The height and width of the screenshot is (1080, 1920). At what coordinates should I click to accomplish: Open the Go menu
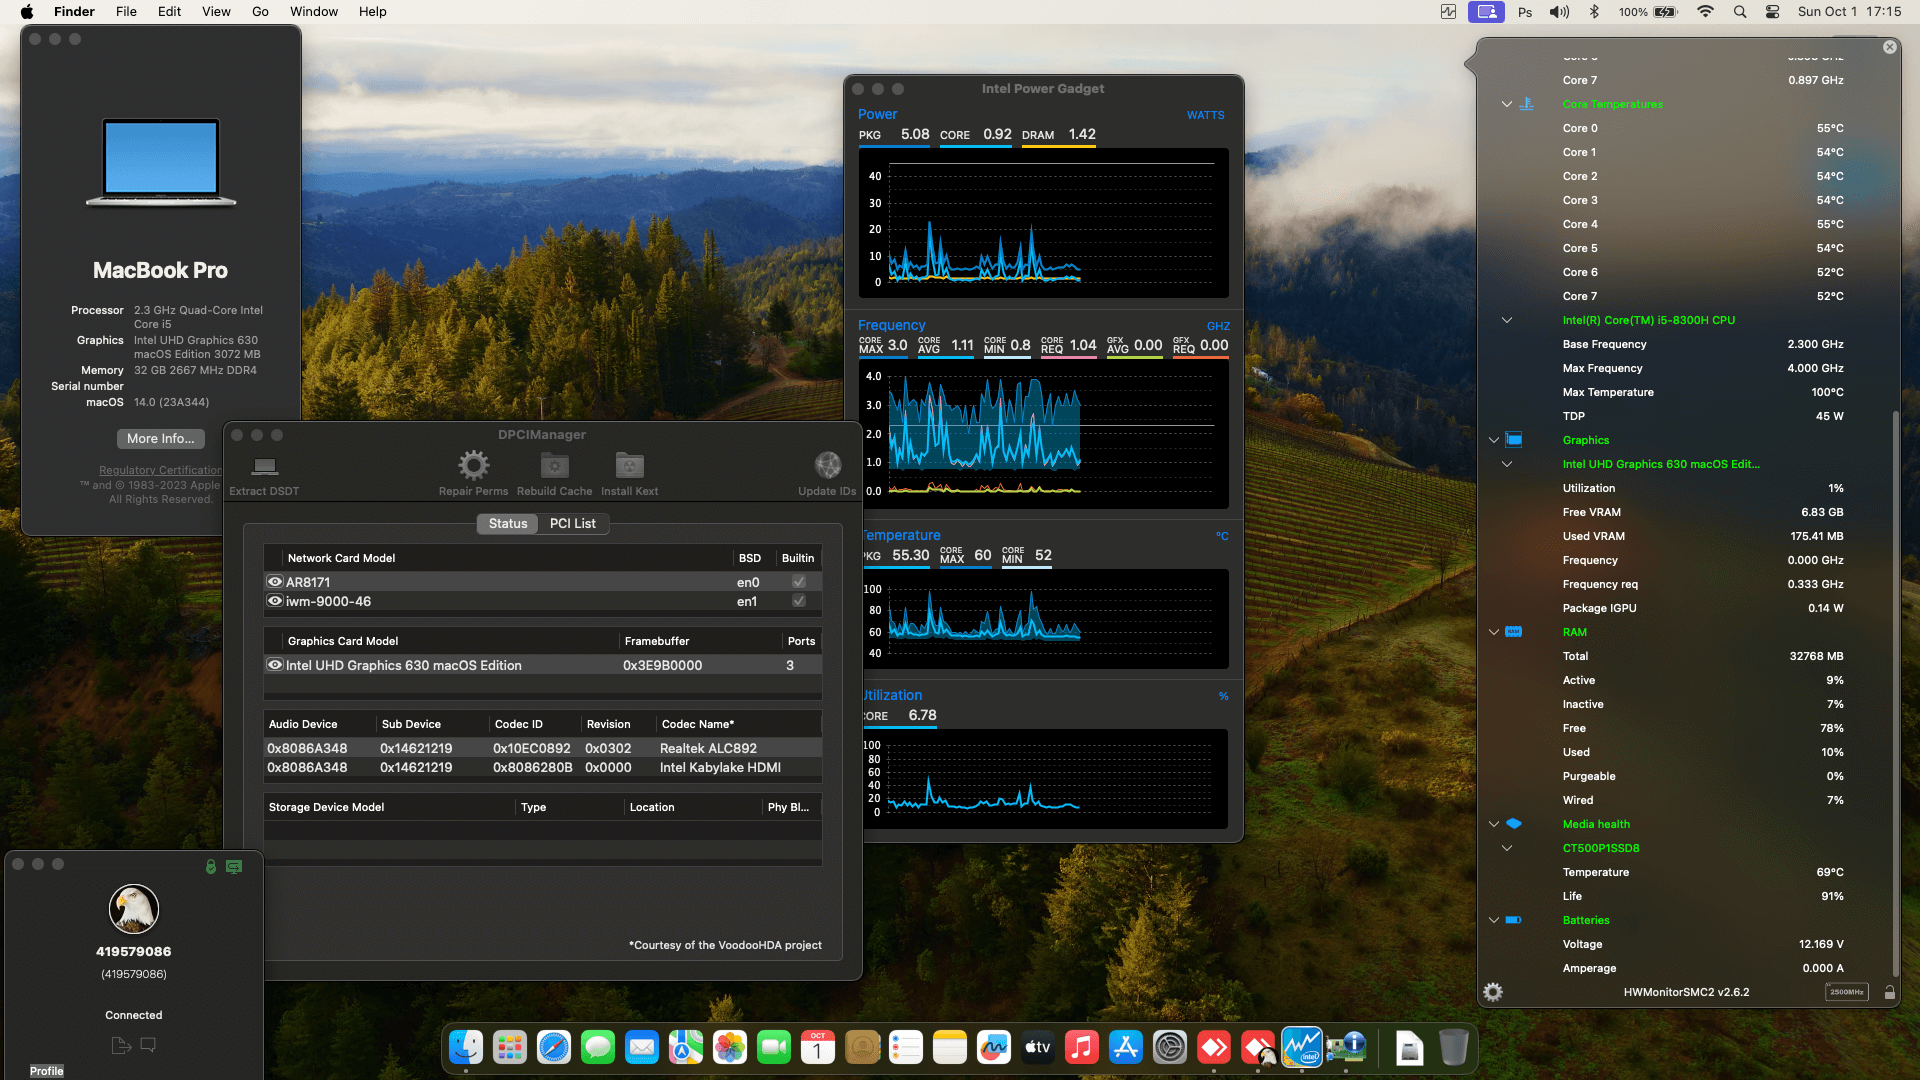pos(260,12)
